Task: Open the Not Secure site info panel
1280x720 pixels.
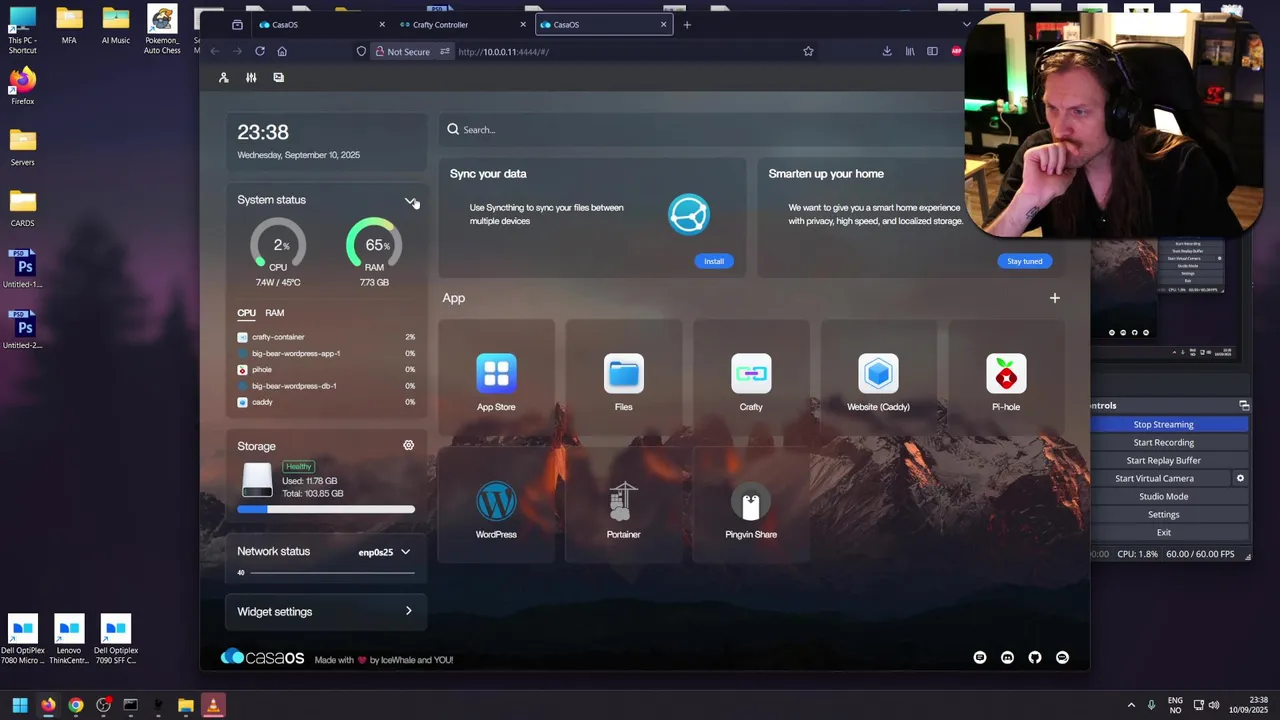Action: click(x=402, y=51)
